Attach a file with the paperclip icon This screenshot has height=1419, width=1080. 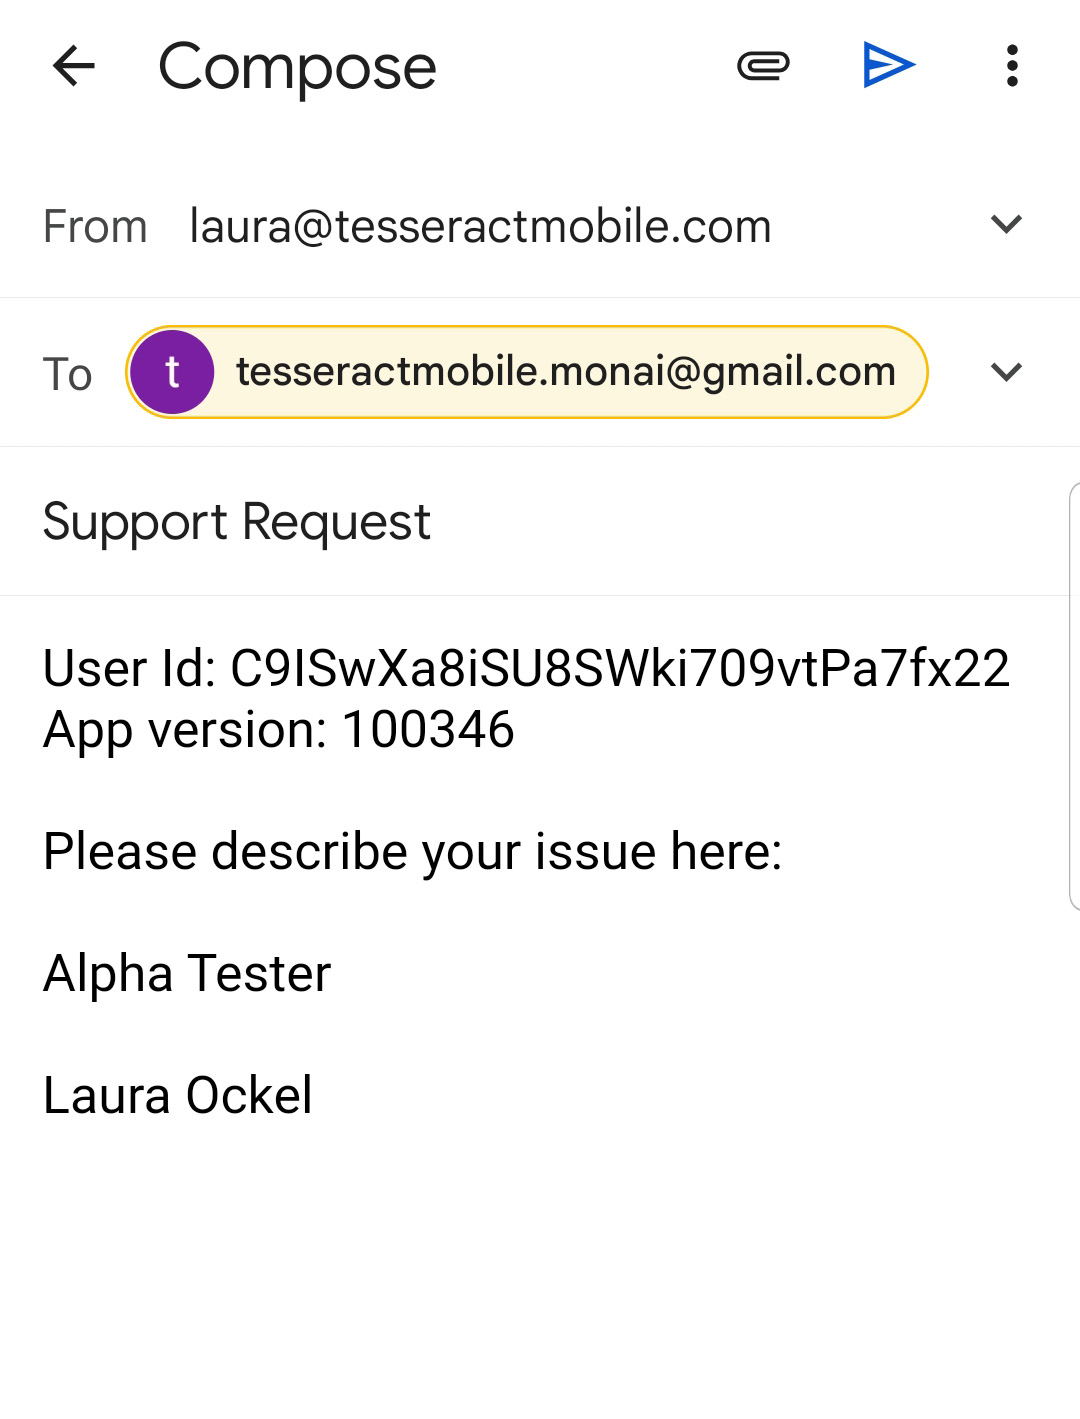pyautogui.click(x=763, y=67)
